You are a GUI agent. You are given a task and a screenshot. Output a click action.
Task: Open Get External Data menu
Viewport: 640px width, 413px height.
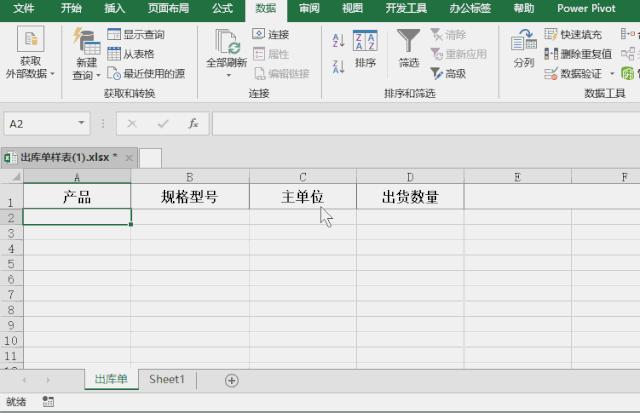click(x=30, y=52)
